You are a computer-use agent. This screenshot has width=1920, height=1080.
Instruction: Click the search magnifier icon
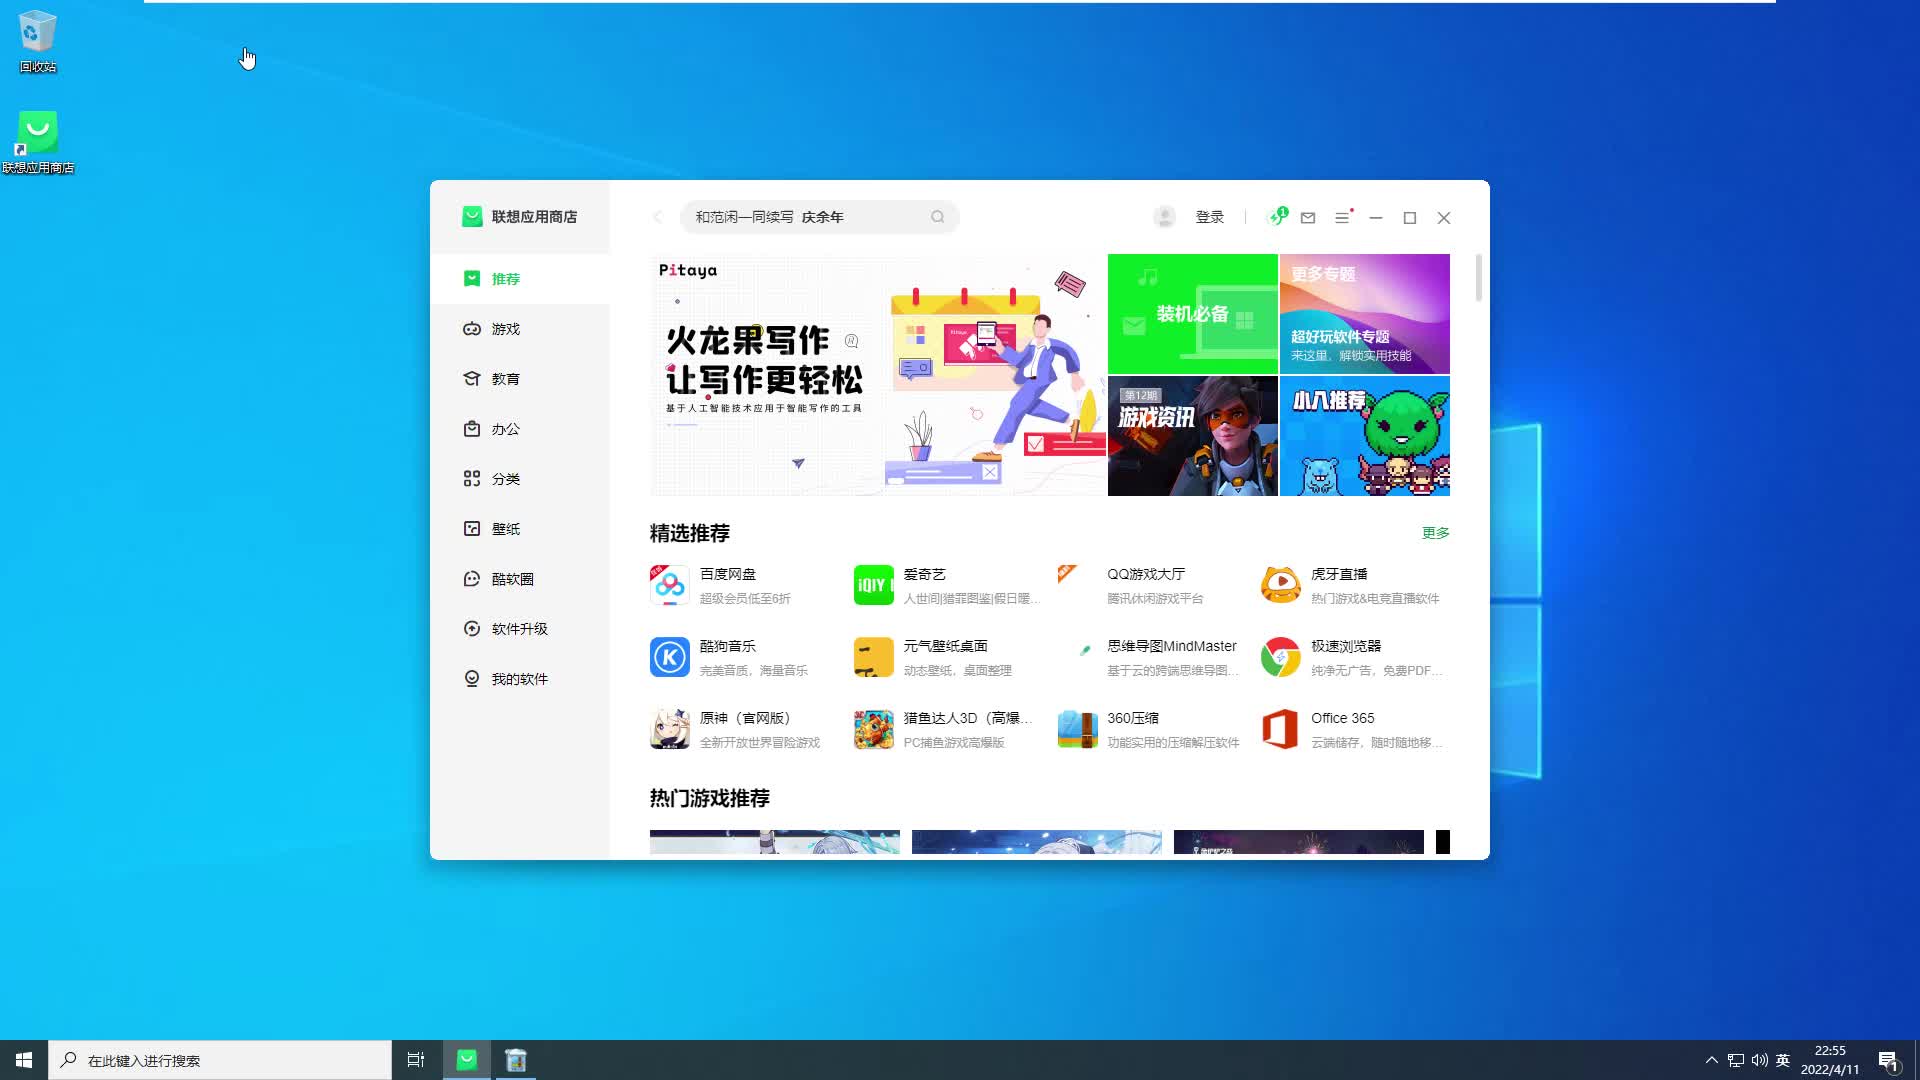938,217
